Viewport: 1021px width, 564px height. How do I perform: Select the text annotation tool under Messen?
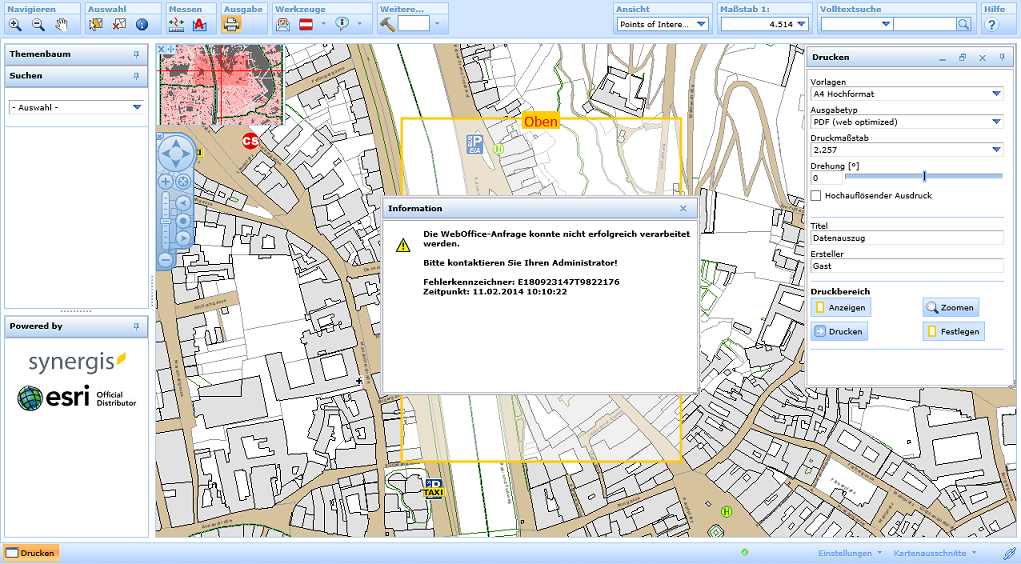click(x=199, y=24)
